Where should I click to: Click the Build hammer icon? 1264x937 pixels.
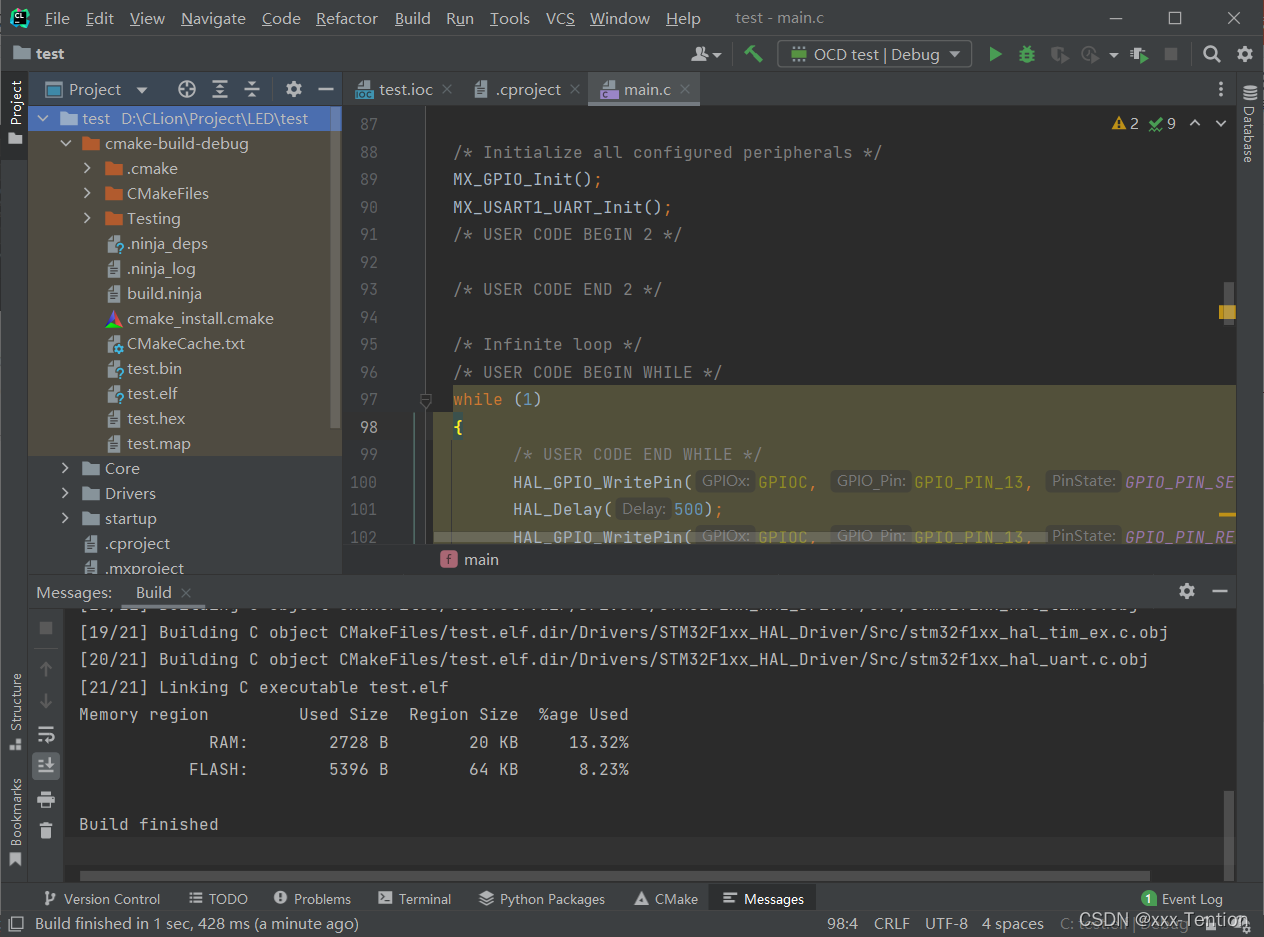pos(753,54)
